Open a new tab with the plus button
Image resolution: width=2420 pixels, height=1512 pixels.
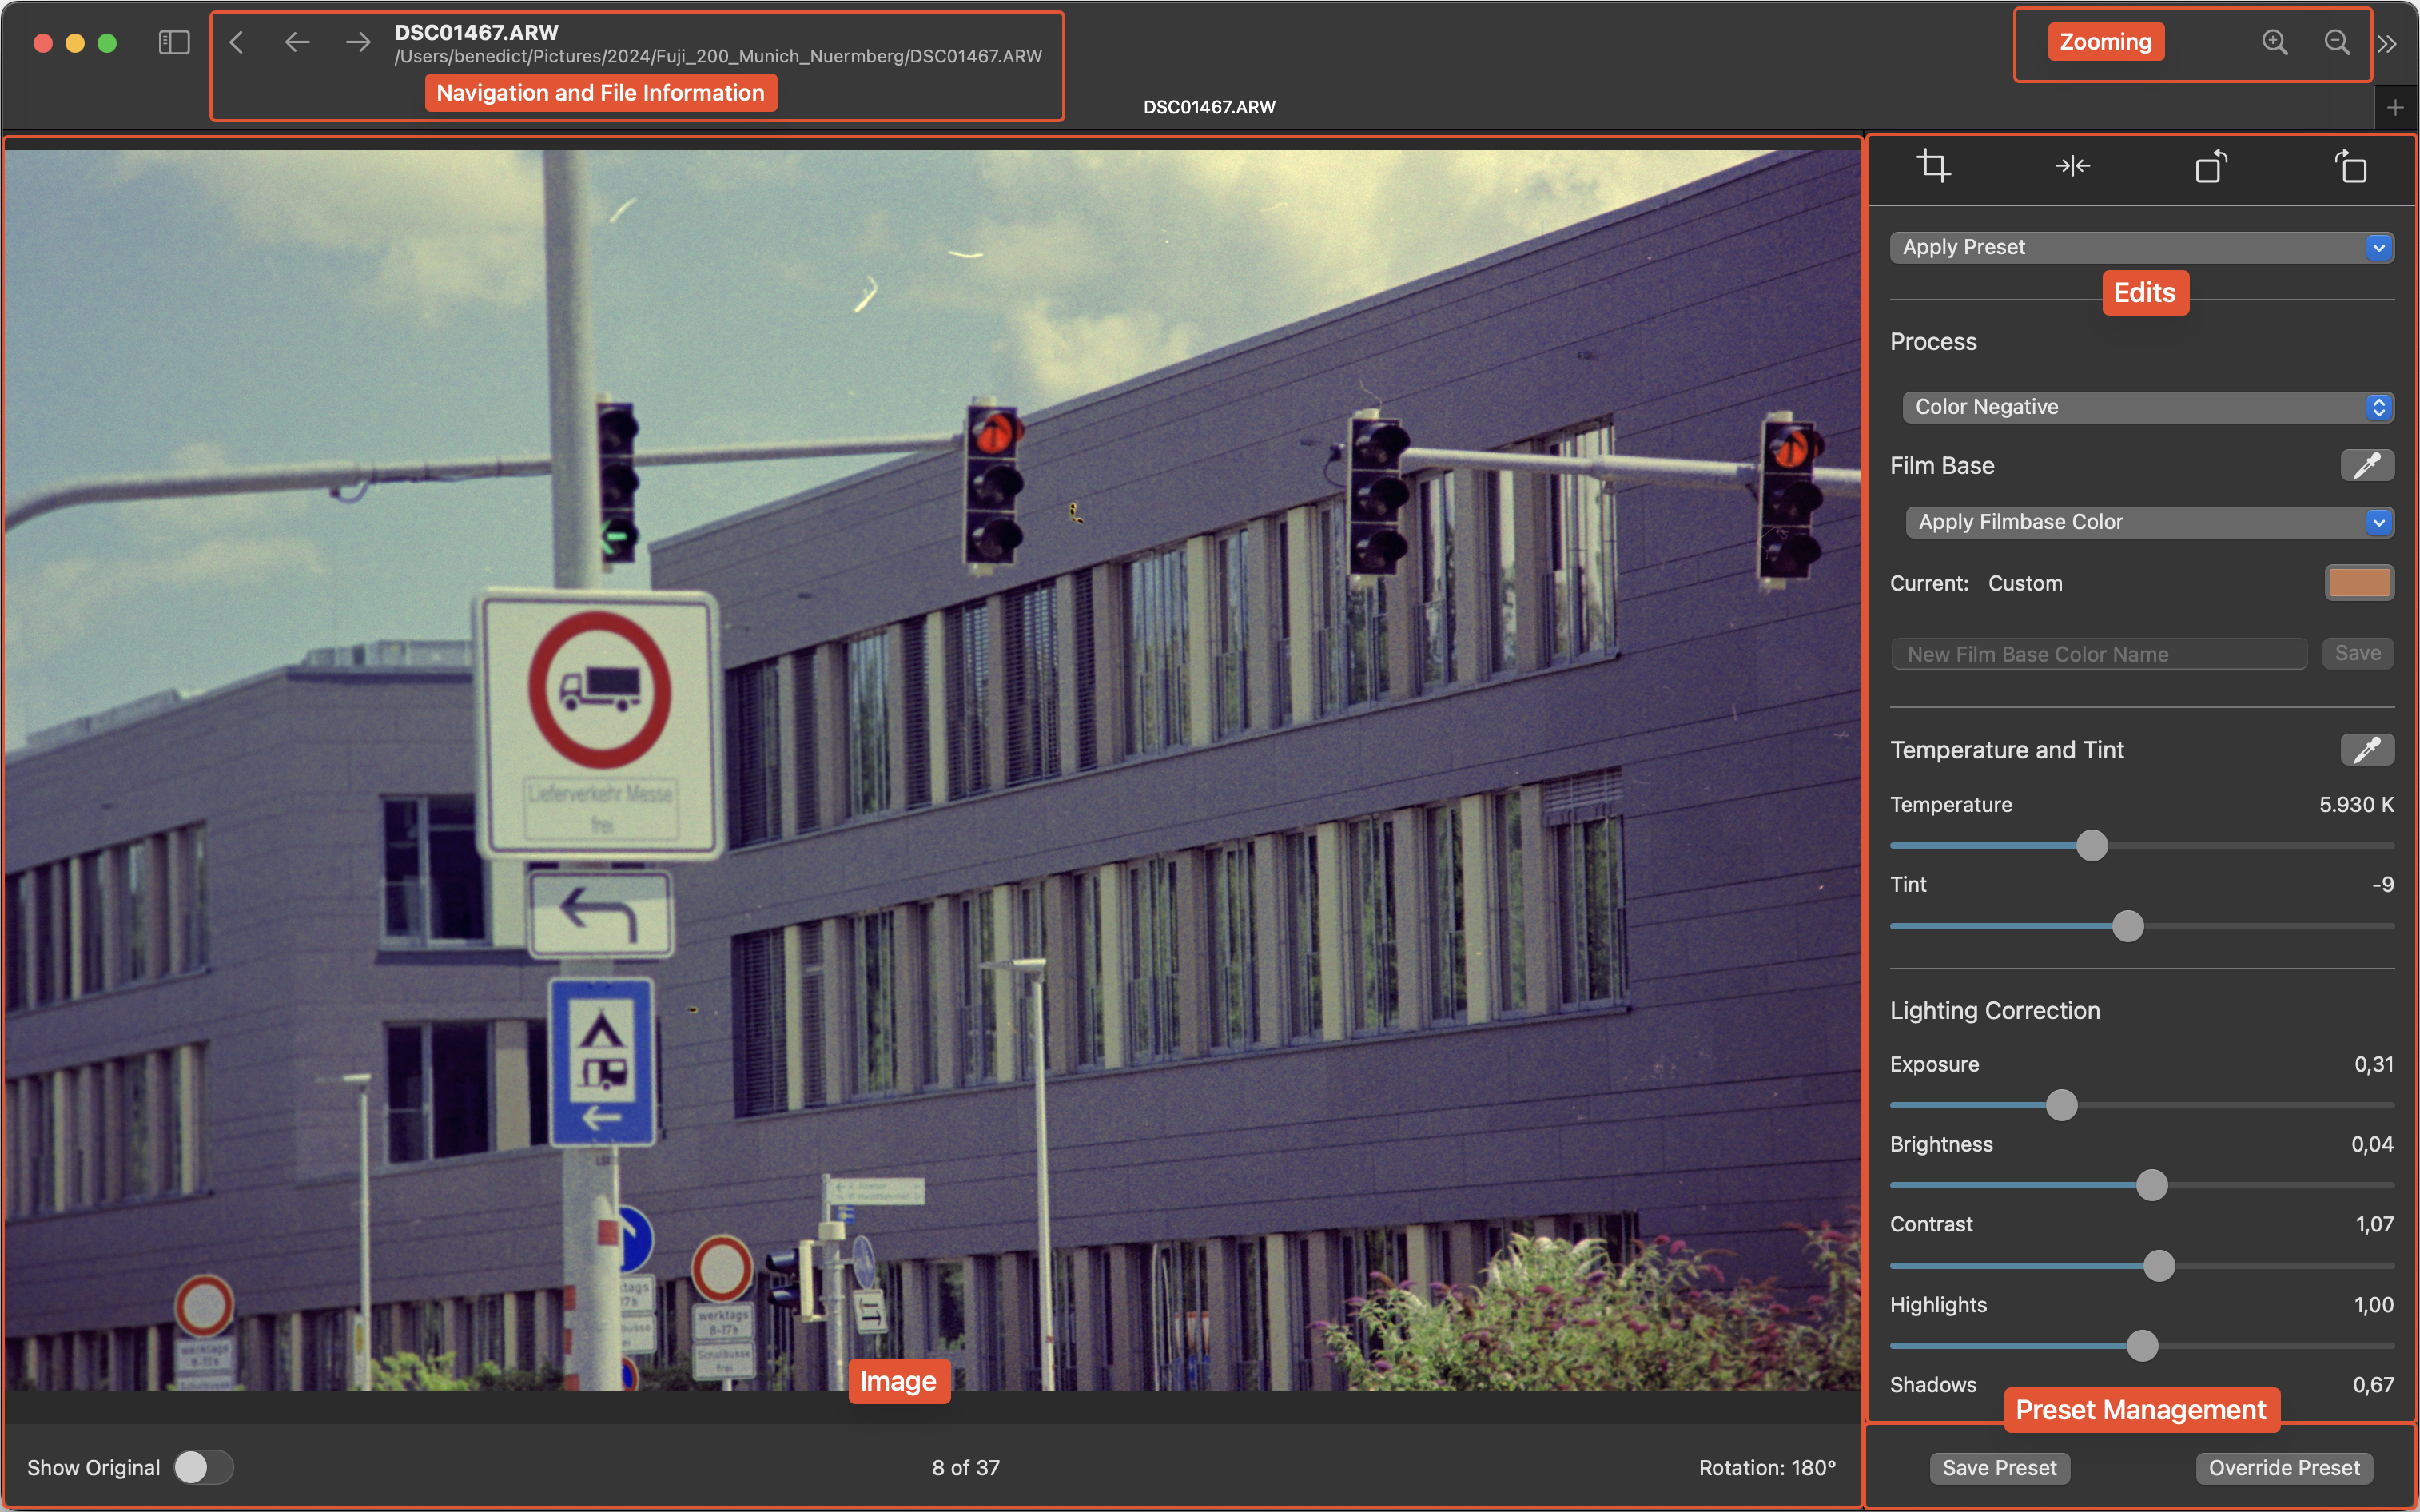(2396, 107)
